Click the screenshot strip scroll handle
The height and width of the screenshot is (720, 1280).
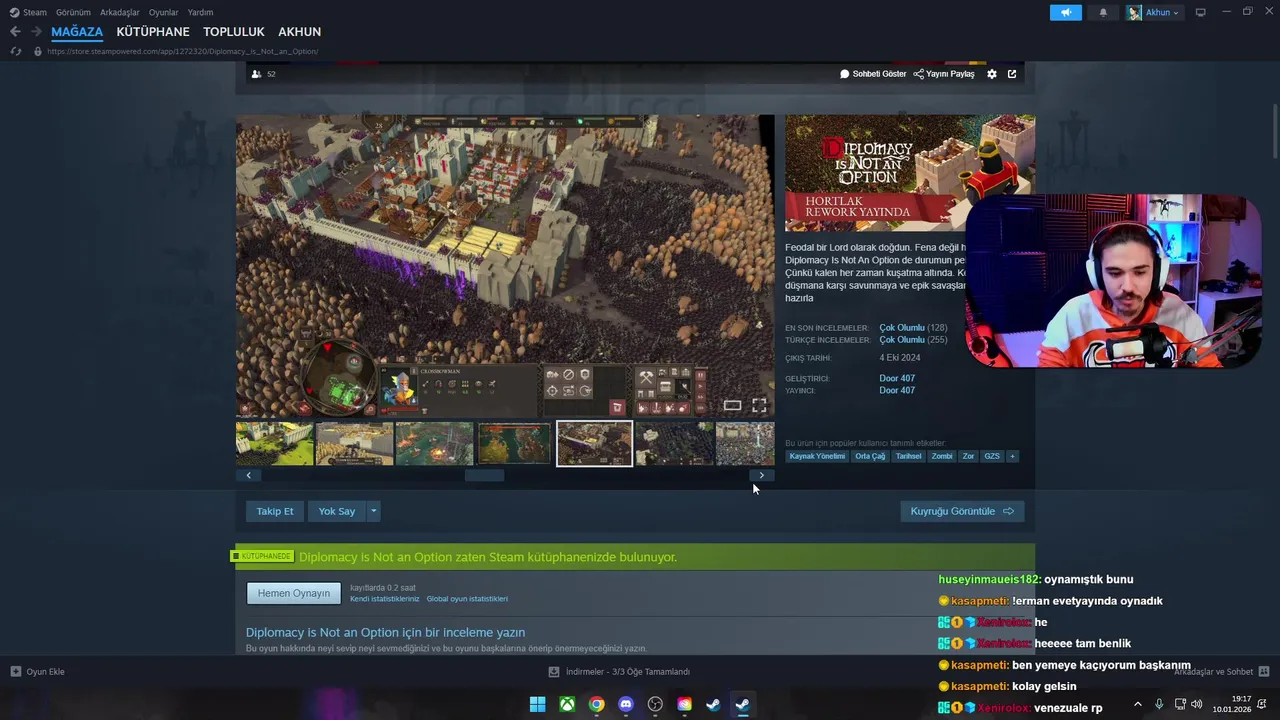[x=485, y=476]
